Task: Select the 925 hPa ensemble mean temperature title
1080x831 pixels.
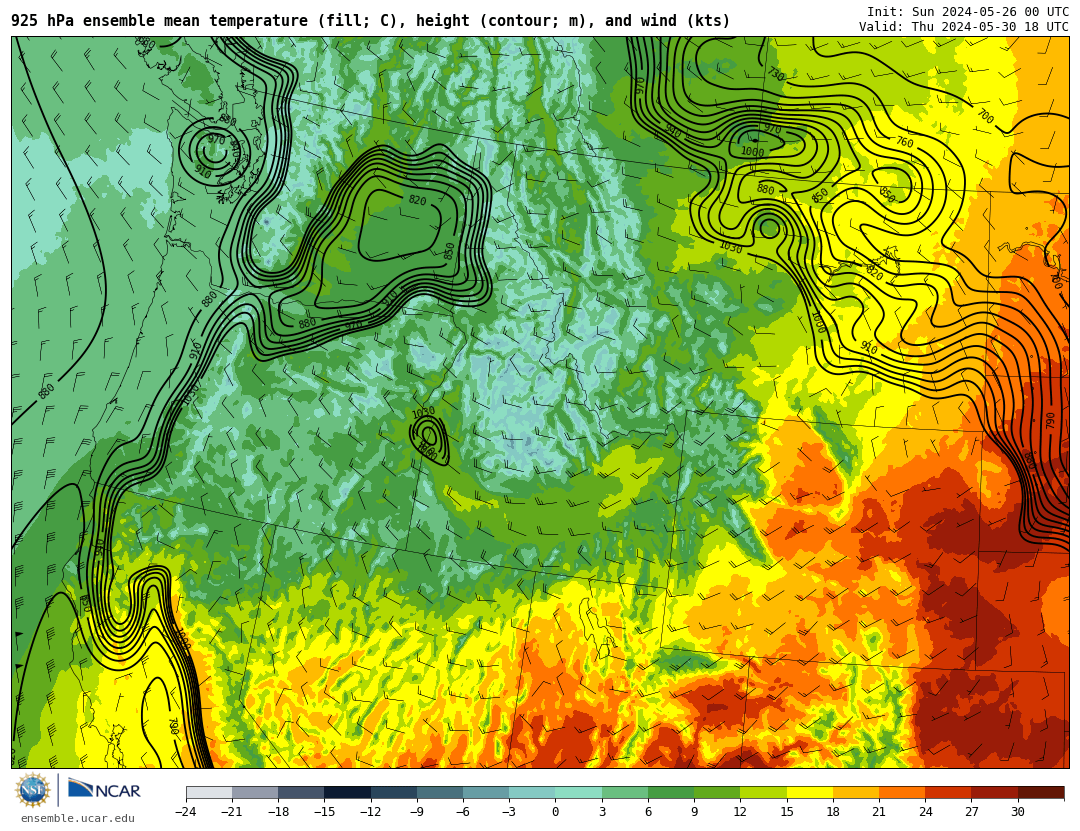Action: [x=370, y=21]
